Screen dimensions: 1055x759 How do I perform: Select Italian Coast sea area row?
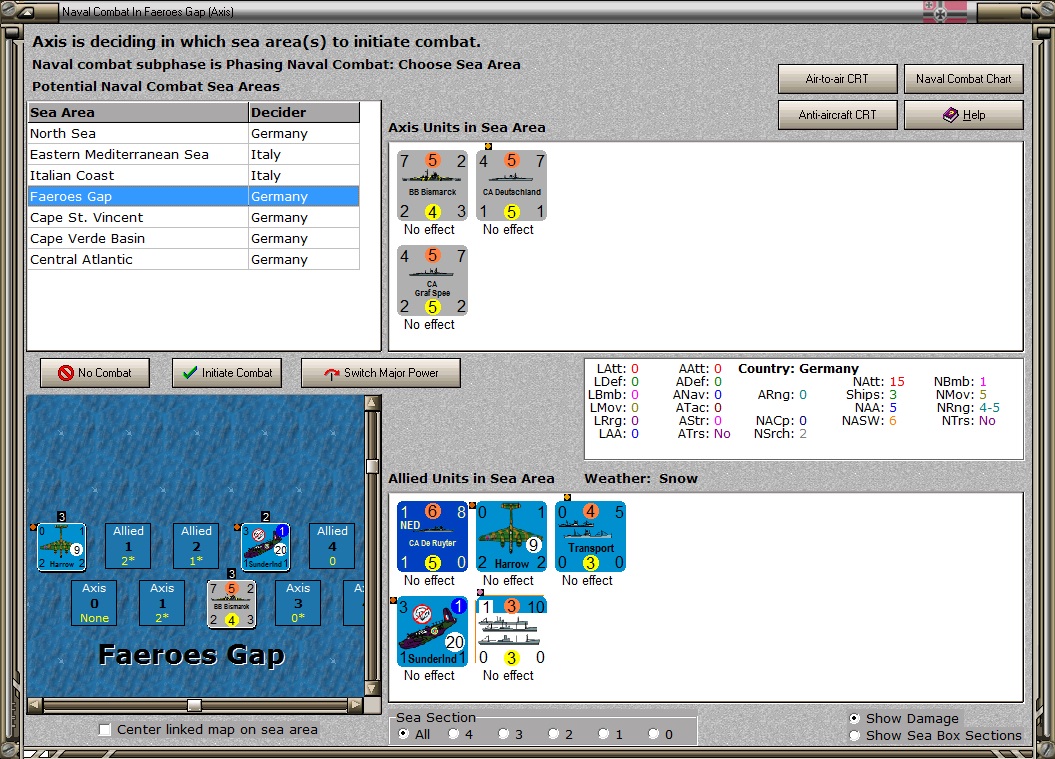tap(194, 175)
